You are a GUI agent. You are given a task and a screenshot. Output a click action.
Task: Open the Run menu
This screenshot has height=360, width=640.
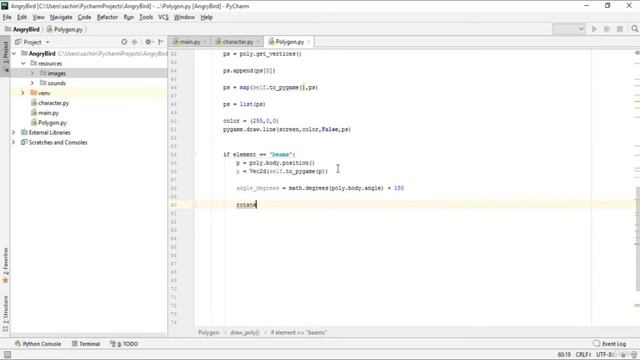(x=129, y=17)
